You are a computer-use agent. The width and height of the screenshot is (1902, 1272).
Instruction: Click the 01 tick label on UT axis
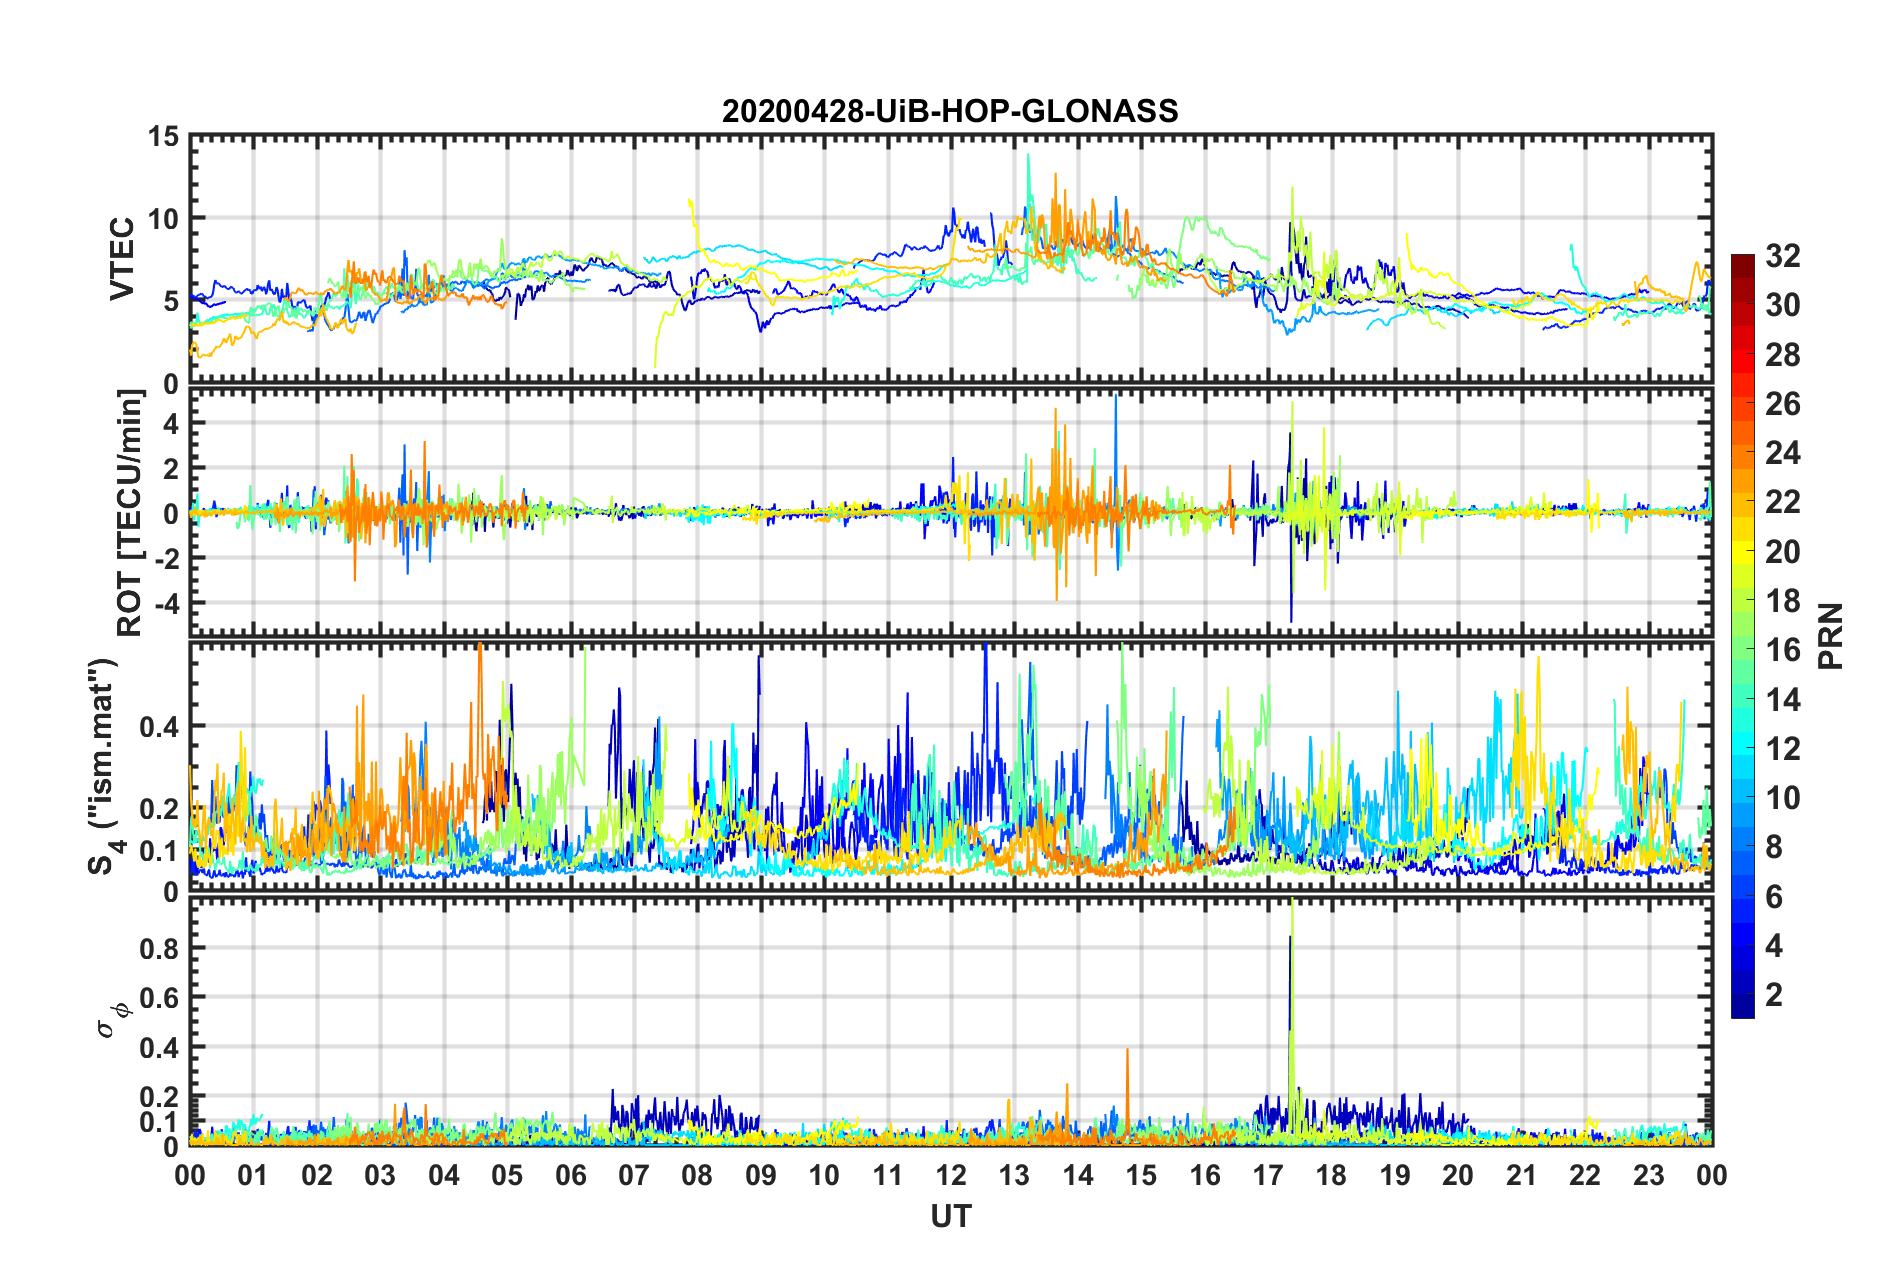pyautogui.click(x=253, y=1176)
